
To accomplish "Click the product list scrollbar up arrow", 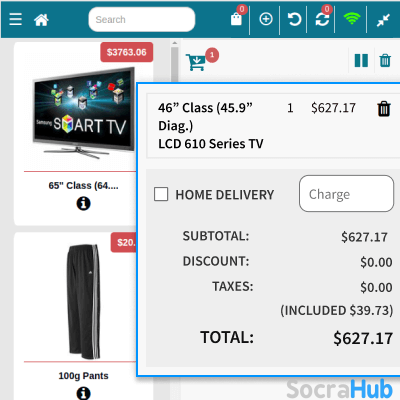I will [x=174, y=43].
